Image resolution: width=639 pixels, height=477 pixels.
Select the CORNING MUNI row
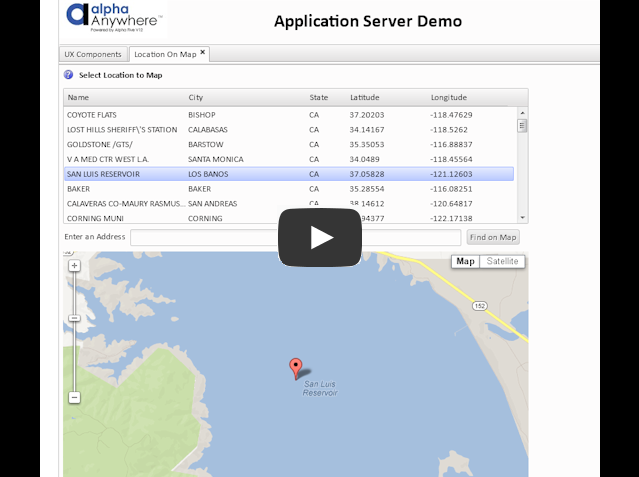pyautogui.click(x=289, y=218)
